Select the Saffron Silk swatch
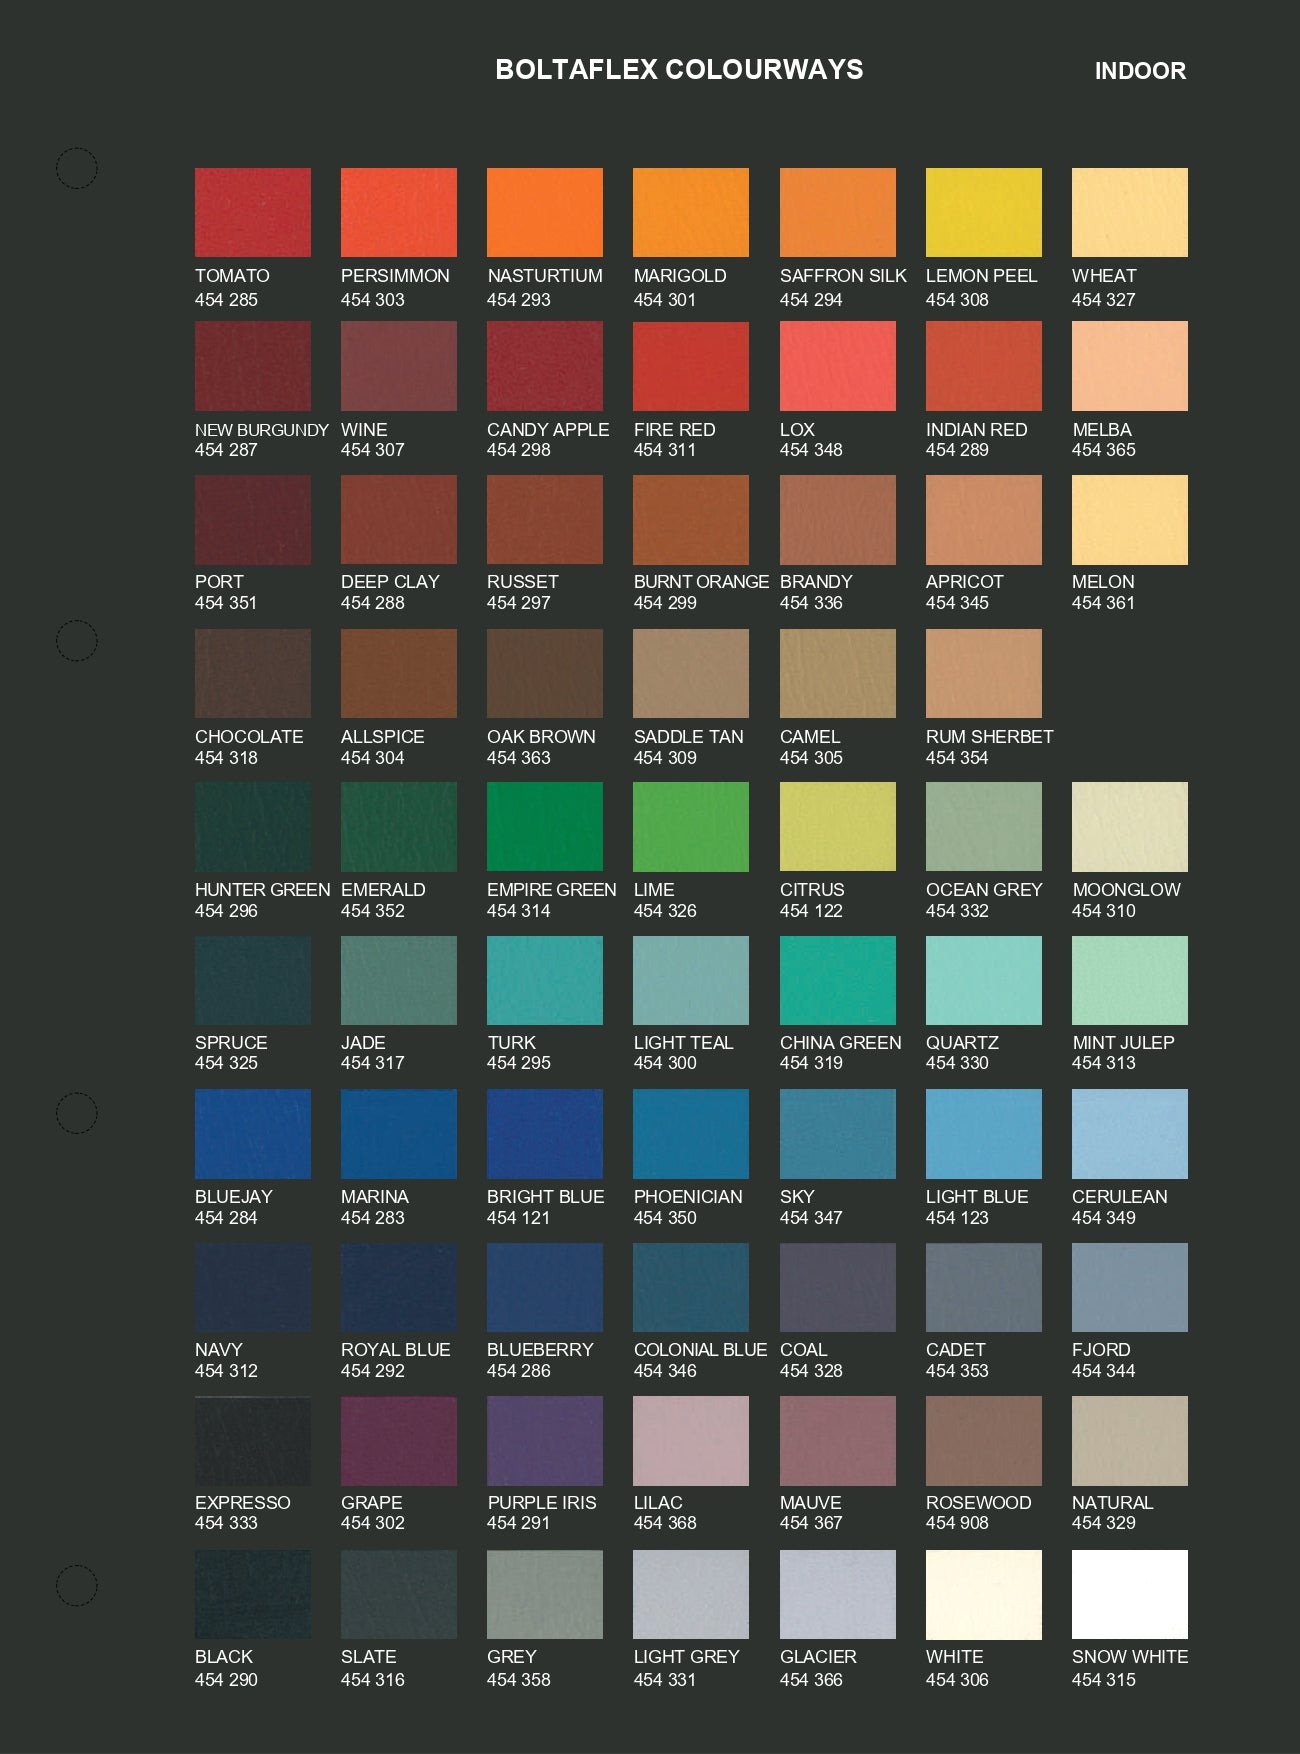This screenshot has height=1754, width=1300. 838,212
